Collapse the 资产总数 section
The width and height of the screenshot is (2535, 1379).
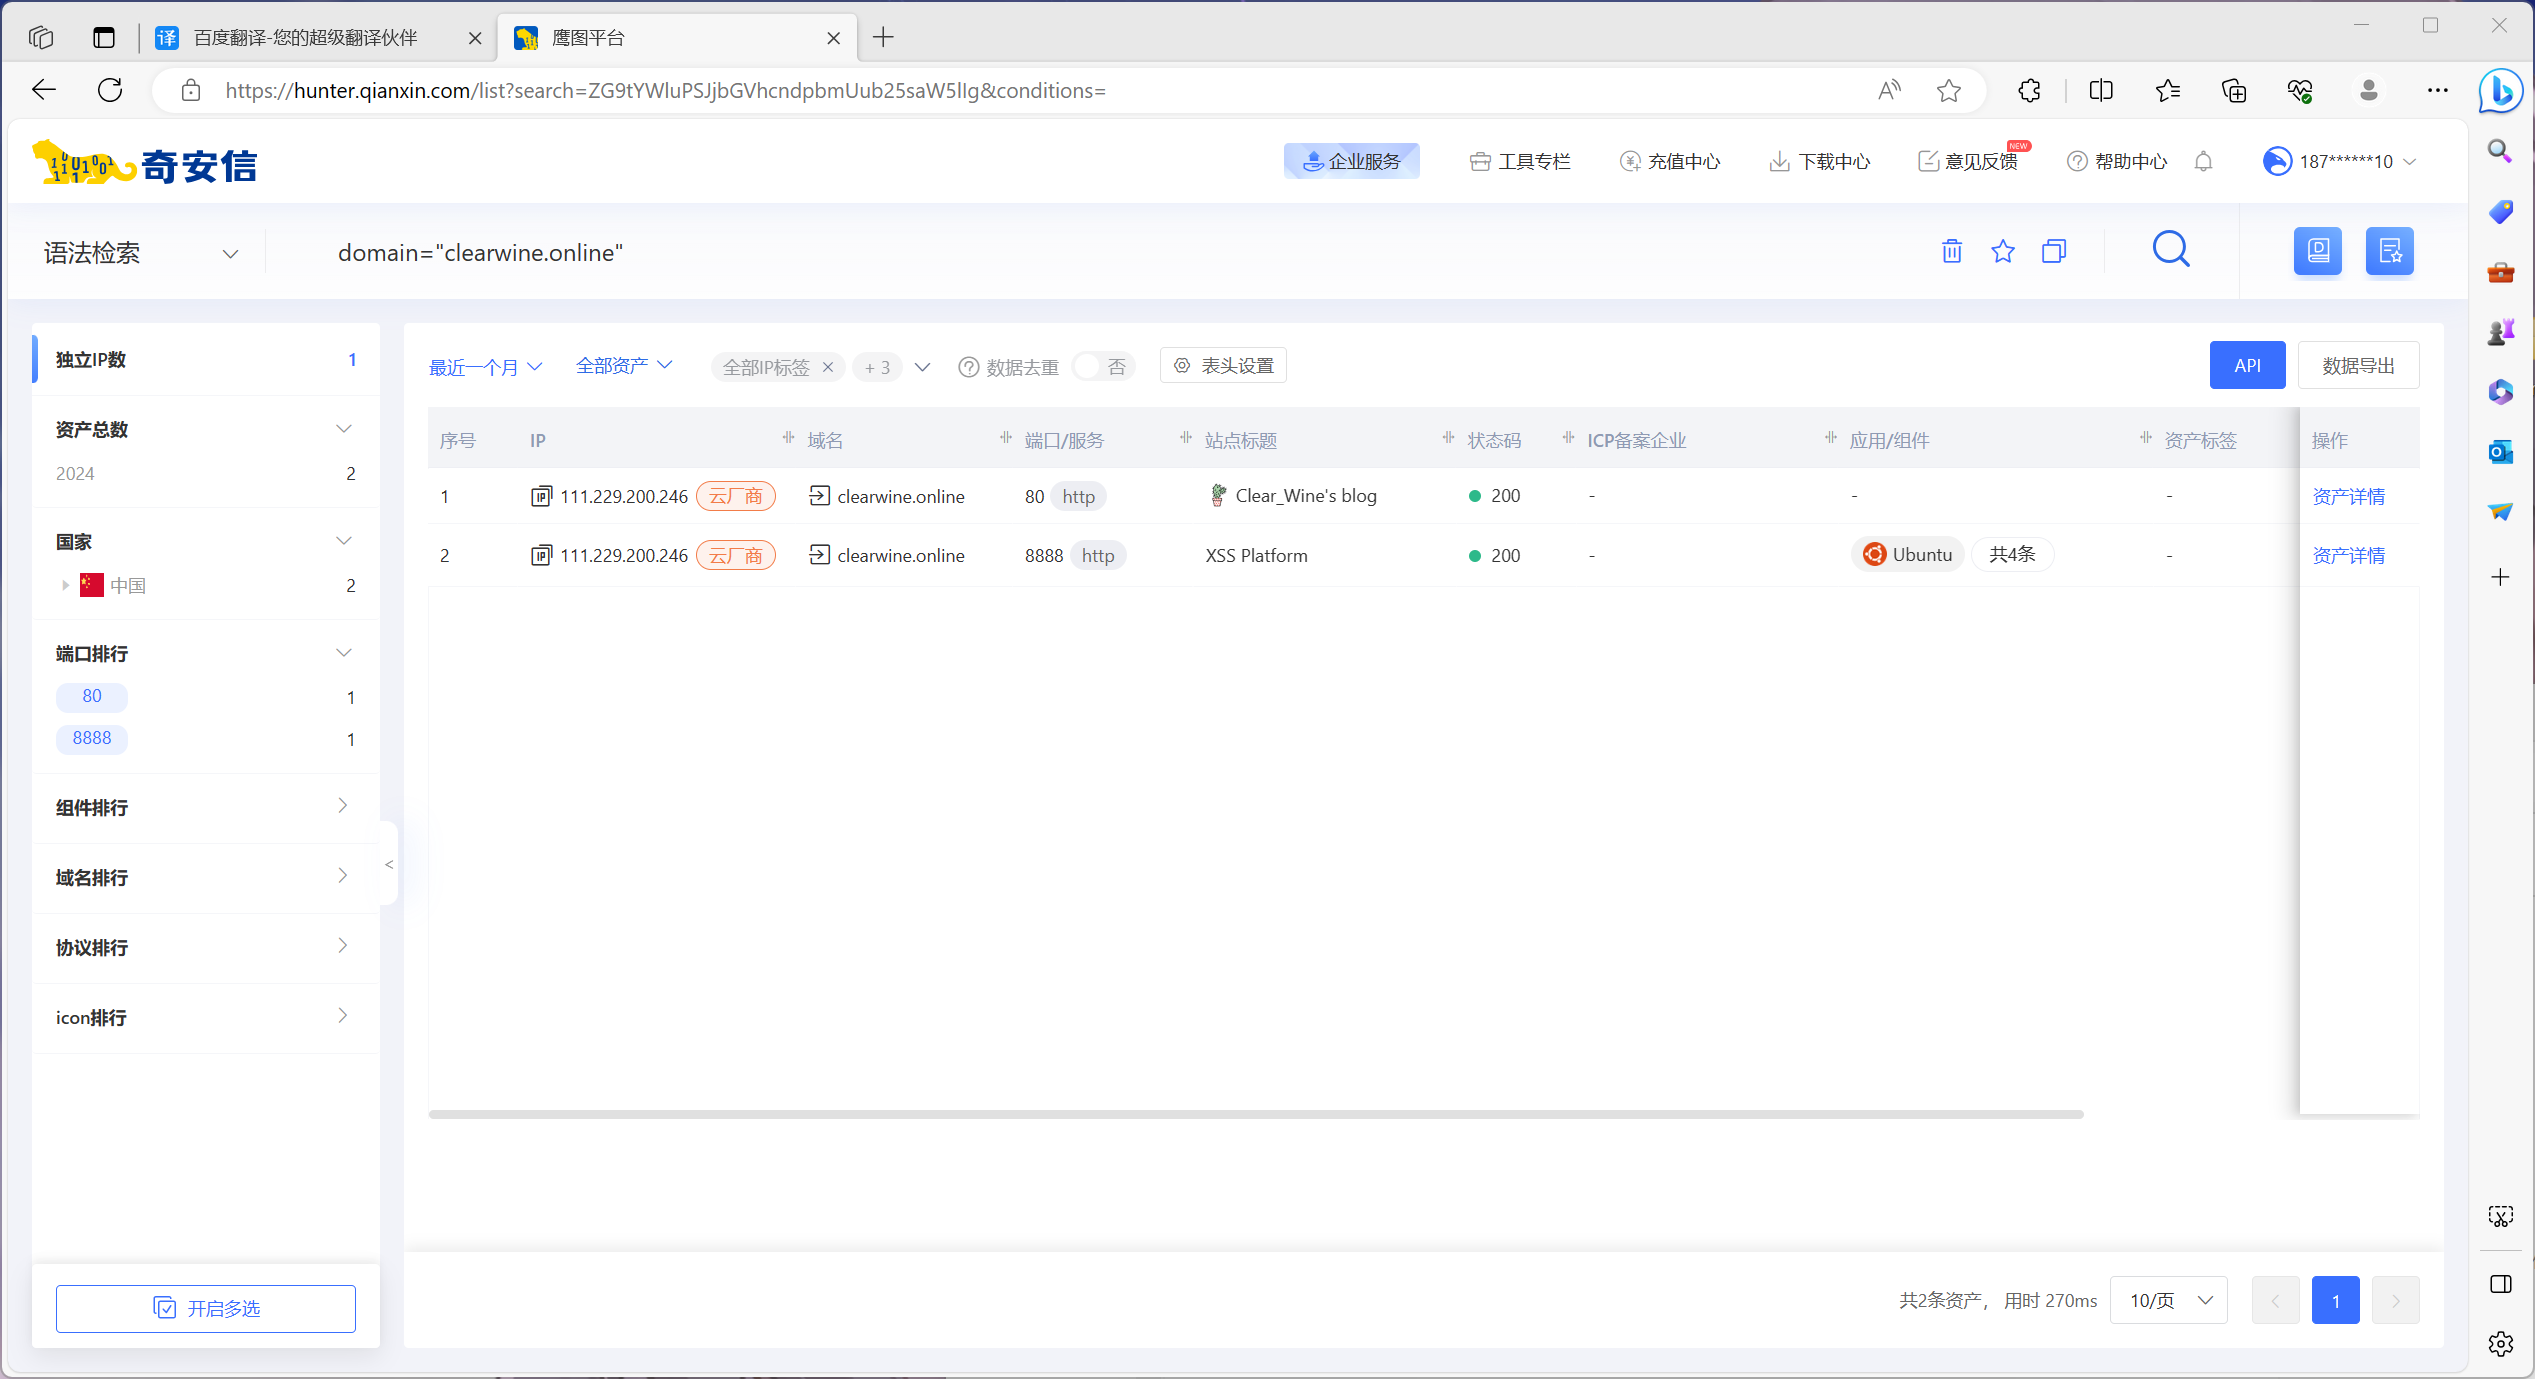click(343, 429)
